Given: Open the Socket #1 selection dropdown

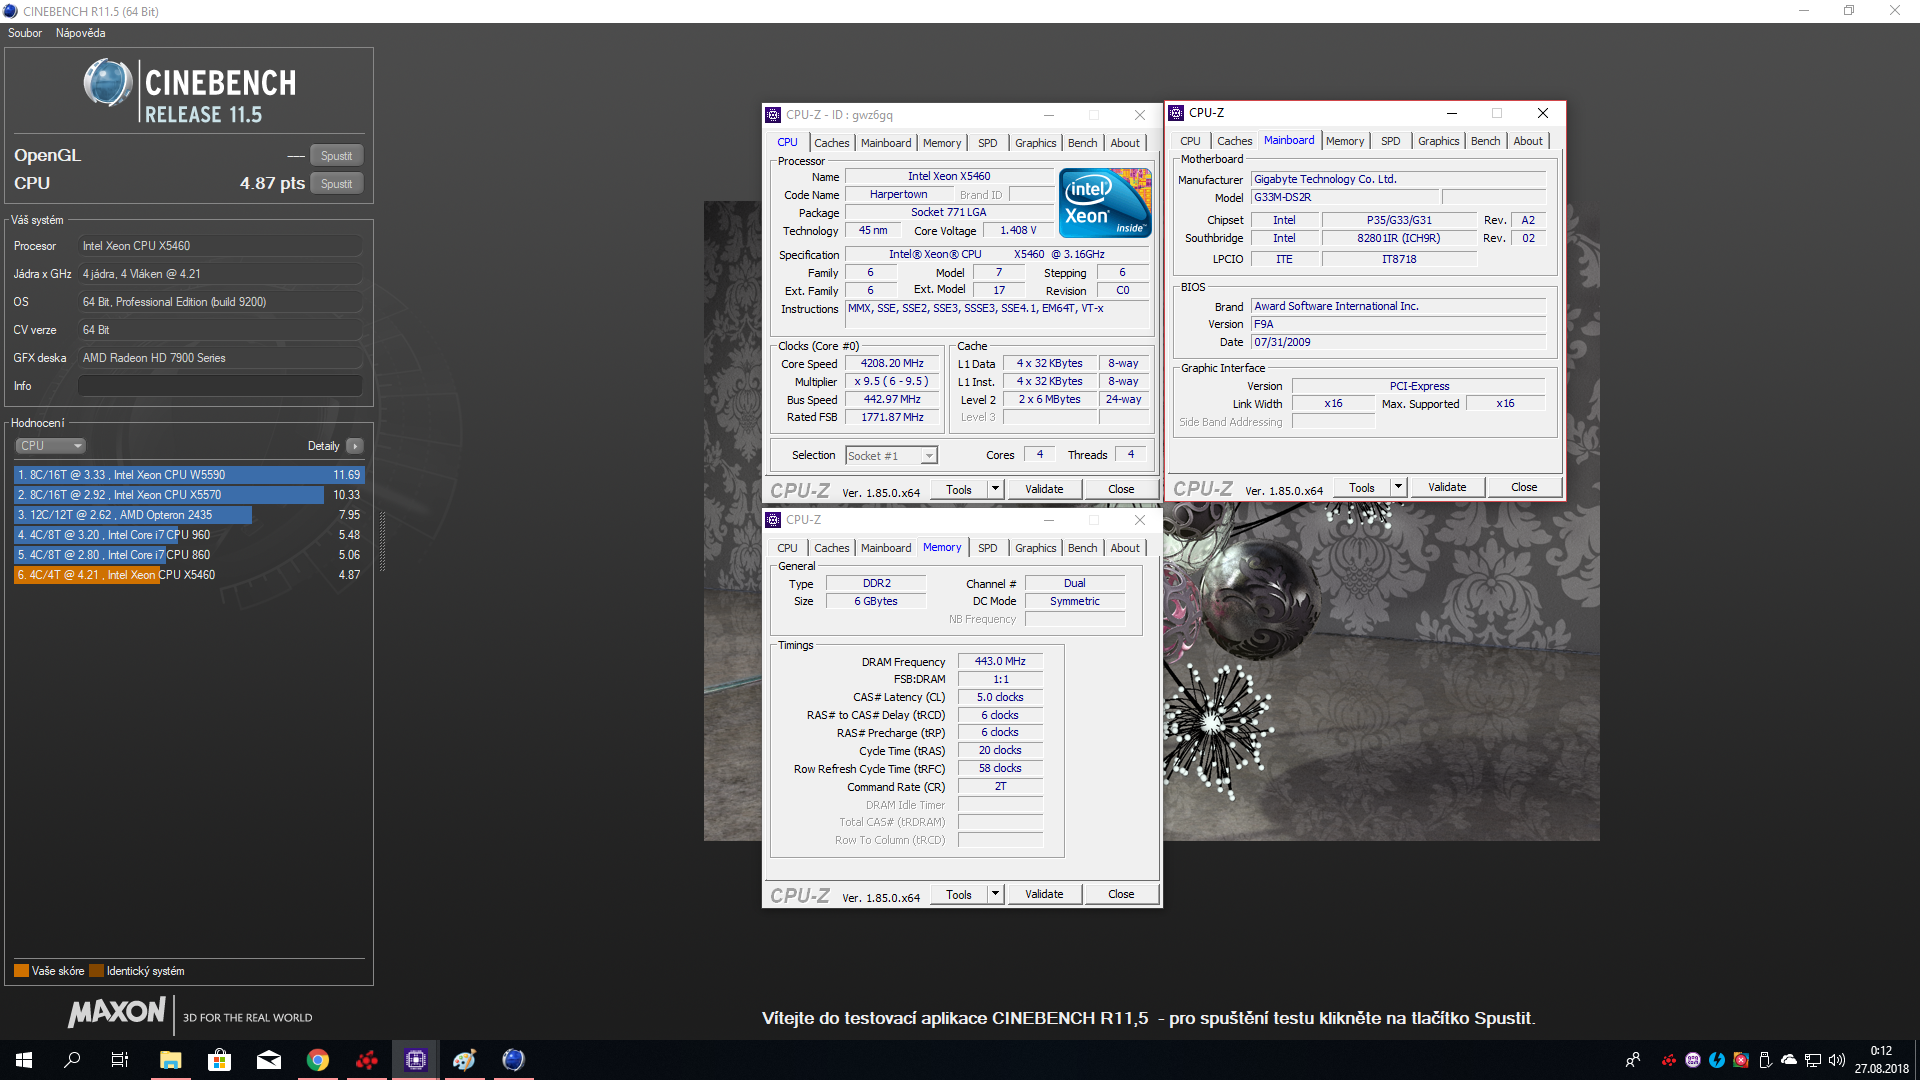Looking at the screenshot, I should pos(891,456).
